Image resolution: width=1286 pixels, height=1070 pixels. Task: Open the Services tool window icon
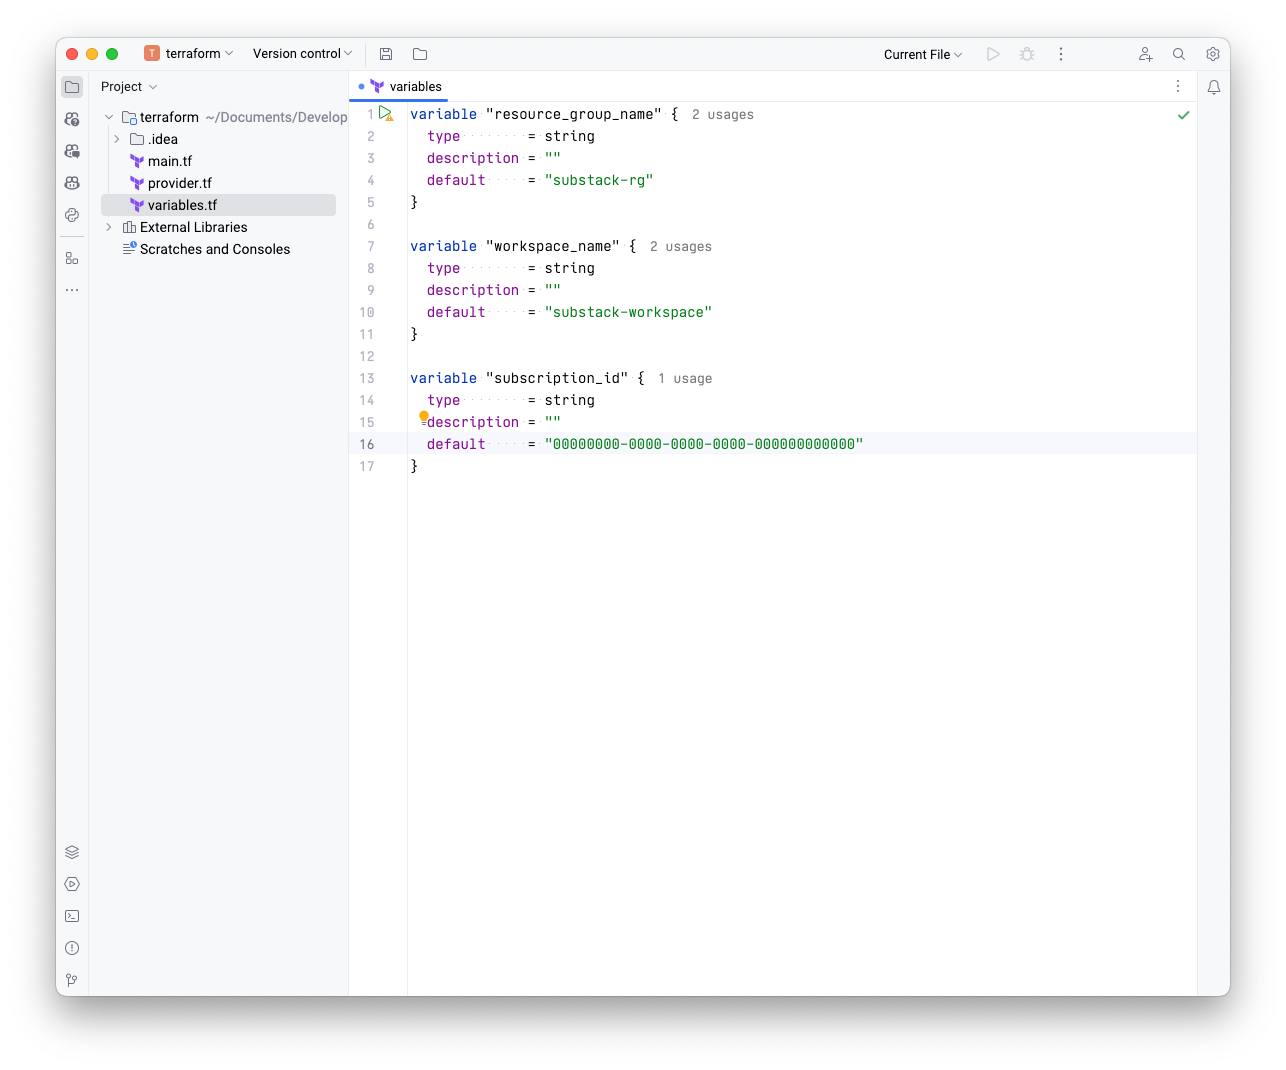point(72,884)
